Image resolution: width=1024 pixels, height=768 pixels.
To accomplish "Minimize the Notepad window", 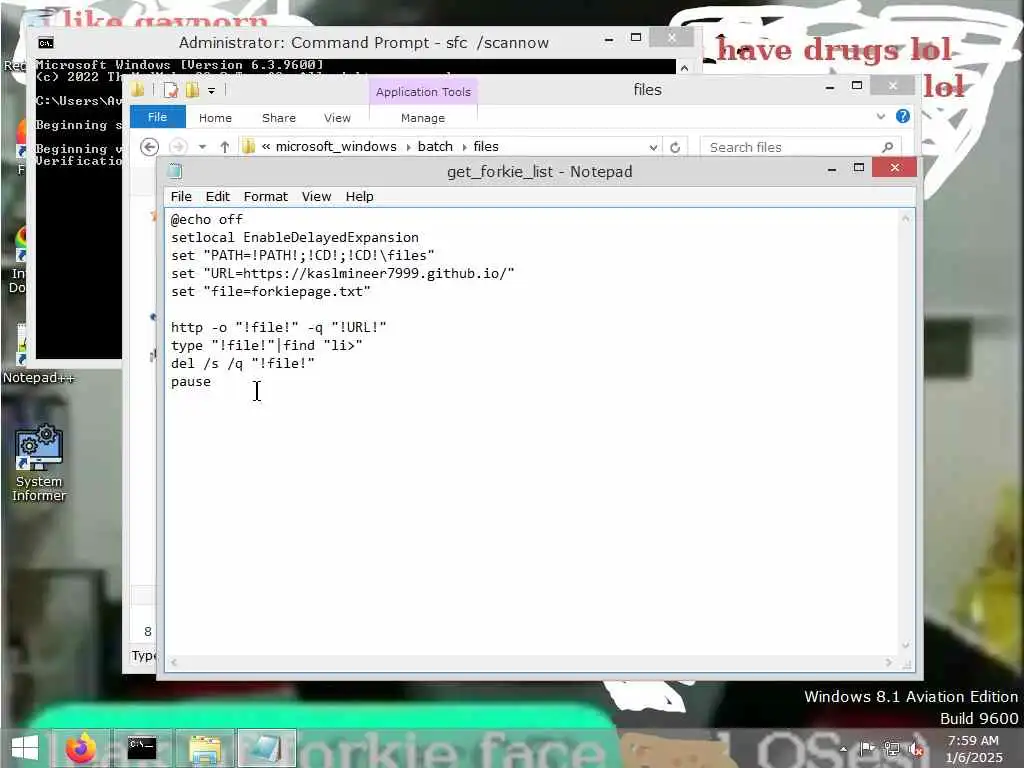I will (831, 168).
